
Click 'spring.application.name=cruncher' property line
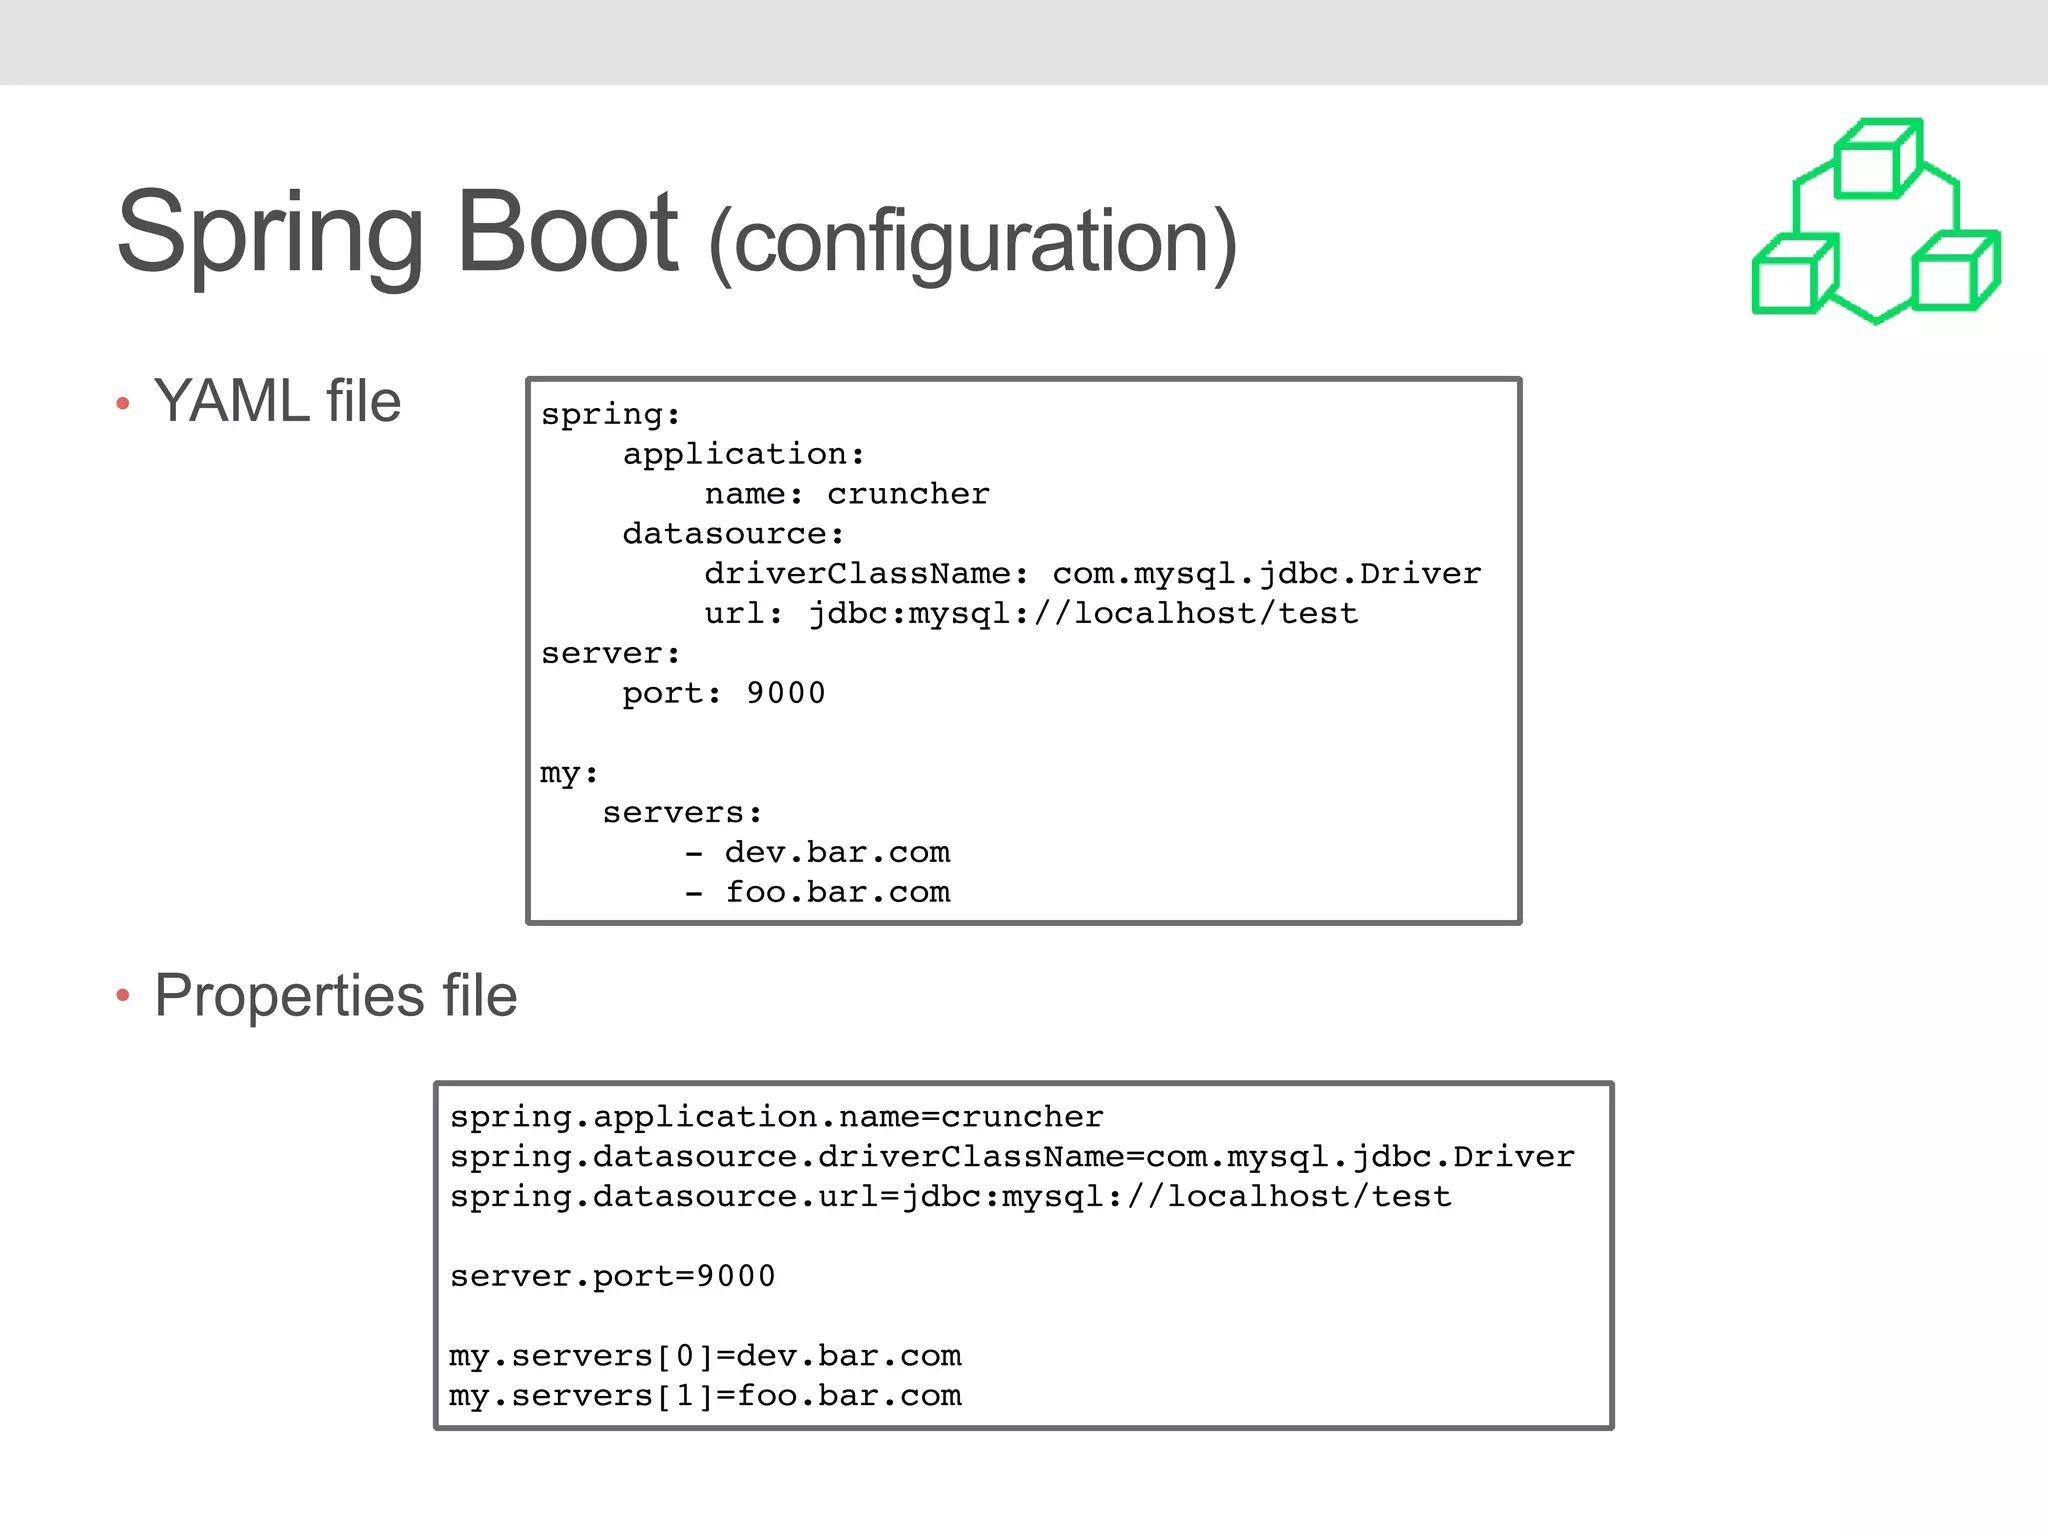[x=777, y=1117]
